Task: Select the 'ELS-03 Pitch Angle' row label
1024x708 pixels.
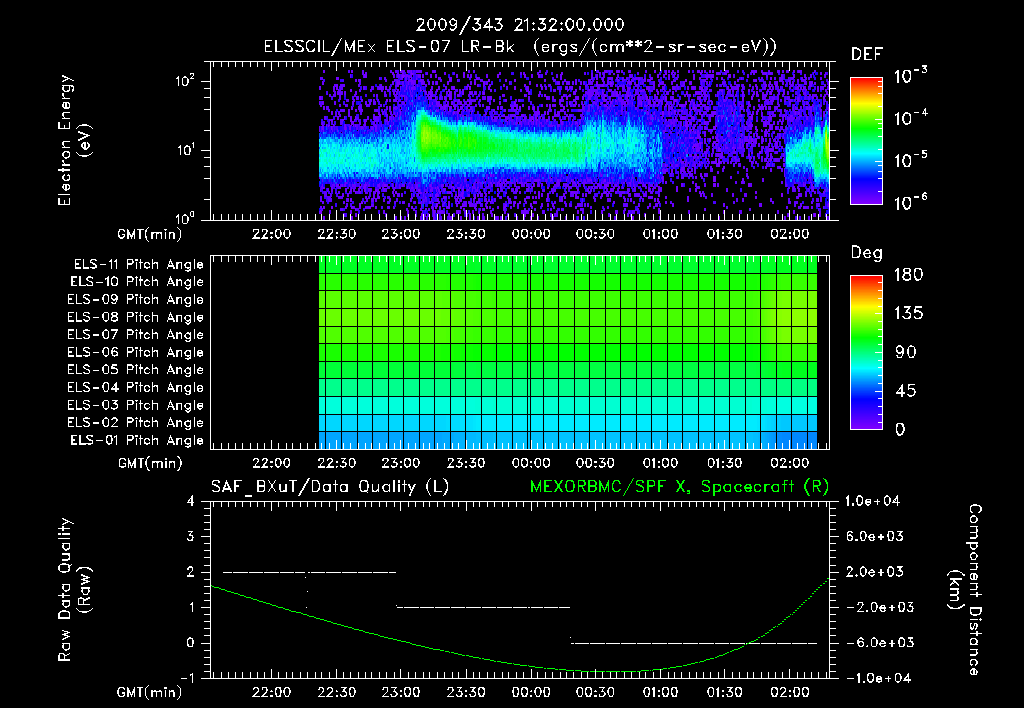Action: click(x=136, y=406)
